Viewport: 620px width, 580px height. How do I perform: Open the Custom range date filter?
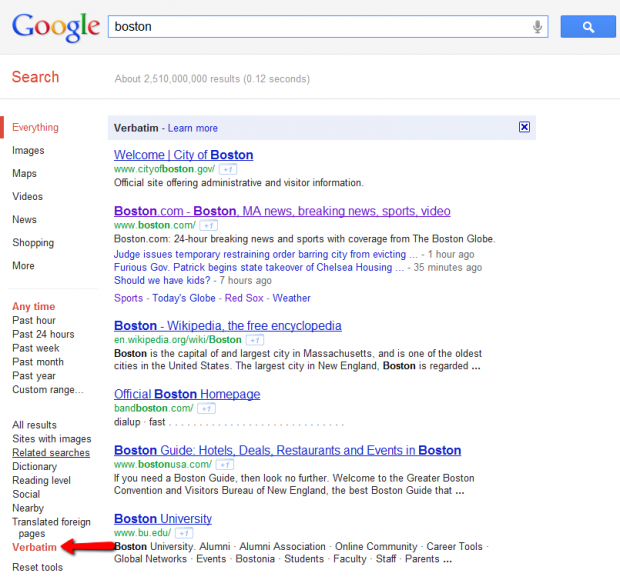coord(48,390)
